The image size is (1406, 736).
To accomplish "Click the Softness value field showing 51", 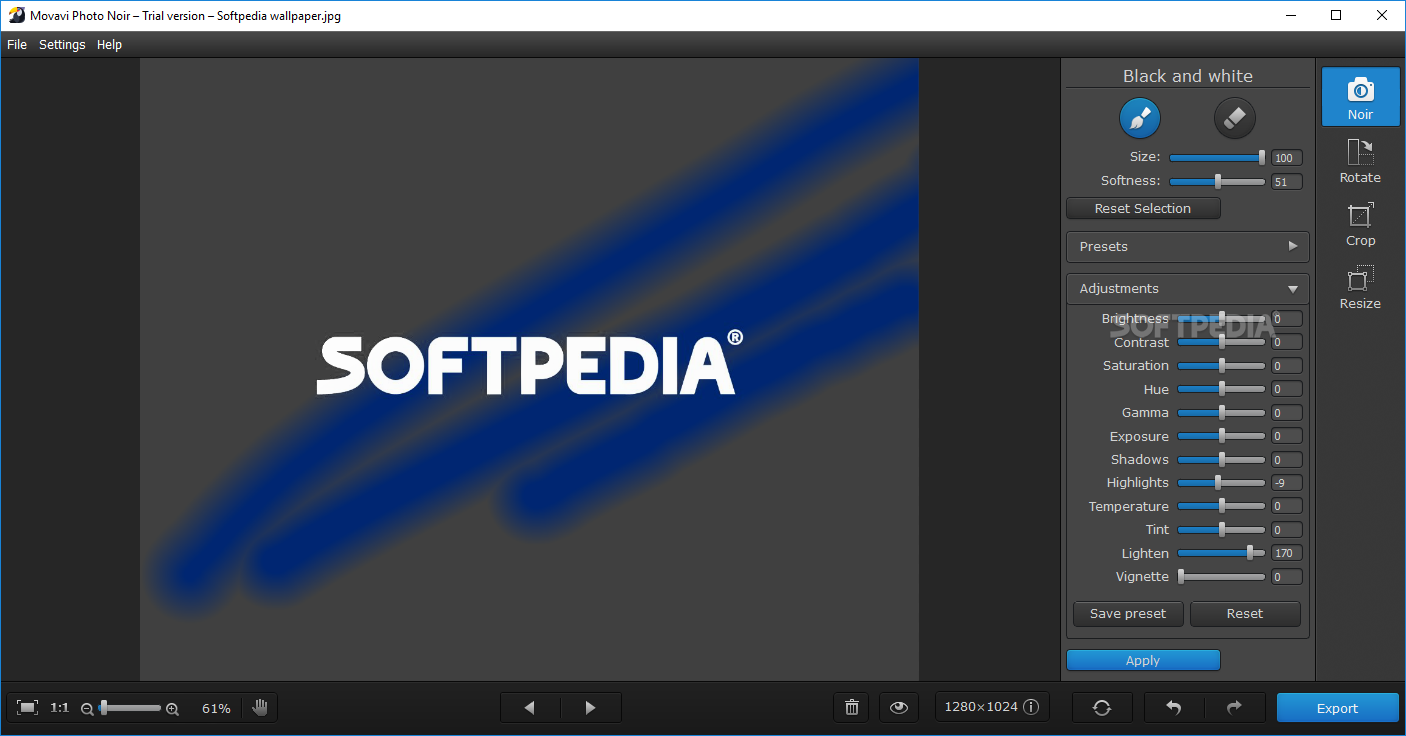I will [1286, 182].
